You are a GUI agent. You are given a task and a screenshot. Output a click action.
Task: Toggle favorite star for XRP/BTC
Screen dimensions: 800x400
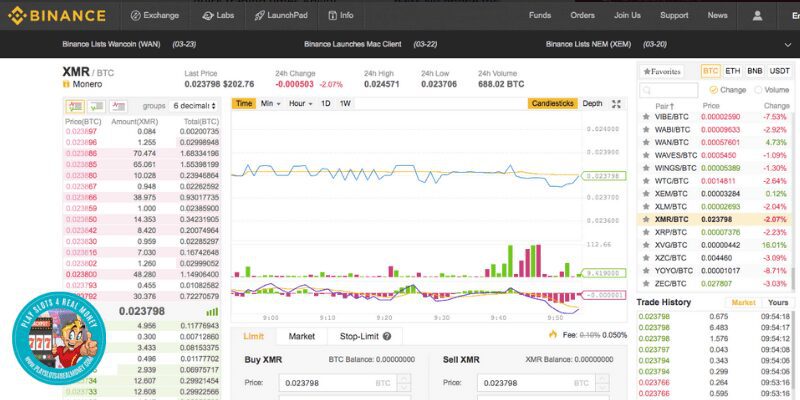click(x=646, y=232)
